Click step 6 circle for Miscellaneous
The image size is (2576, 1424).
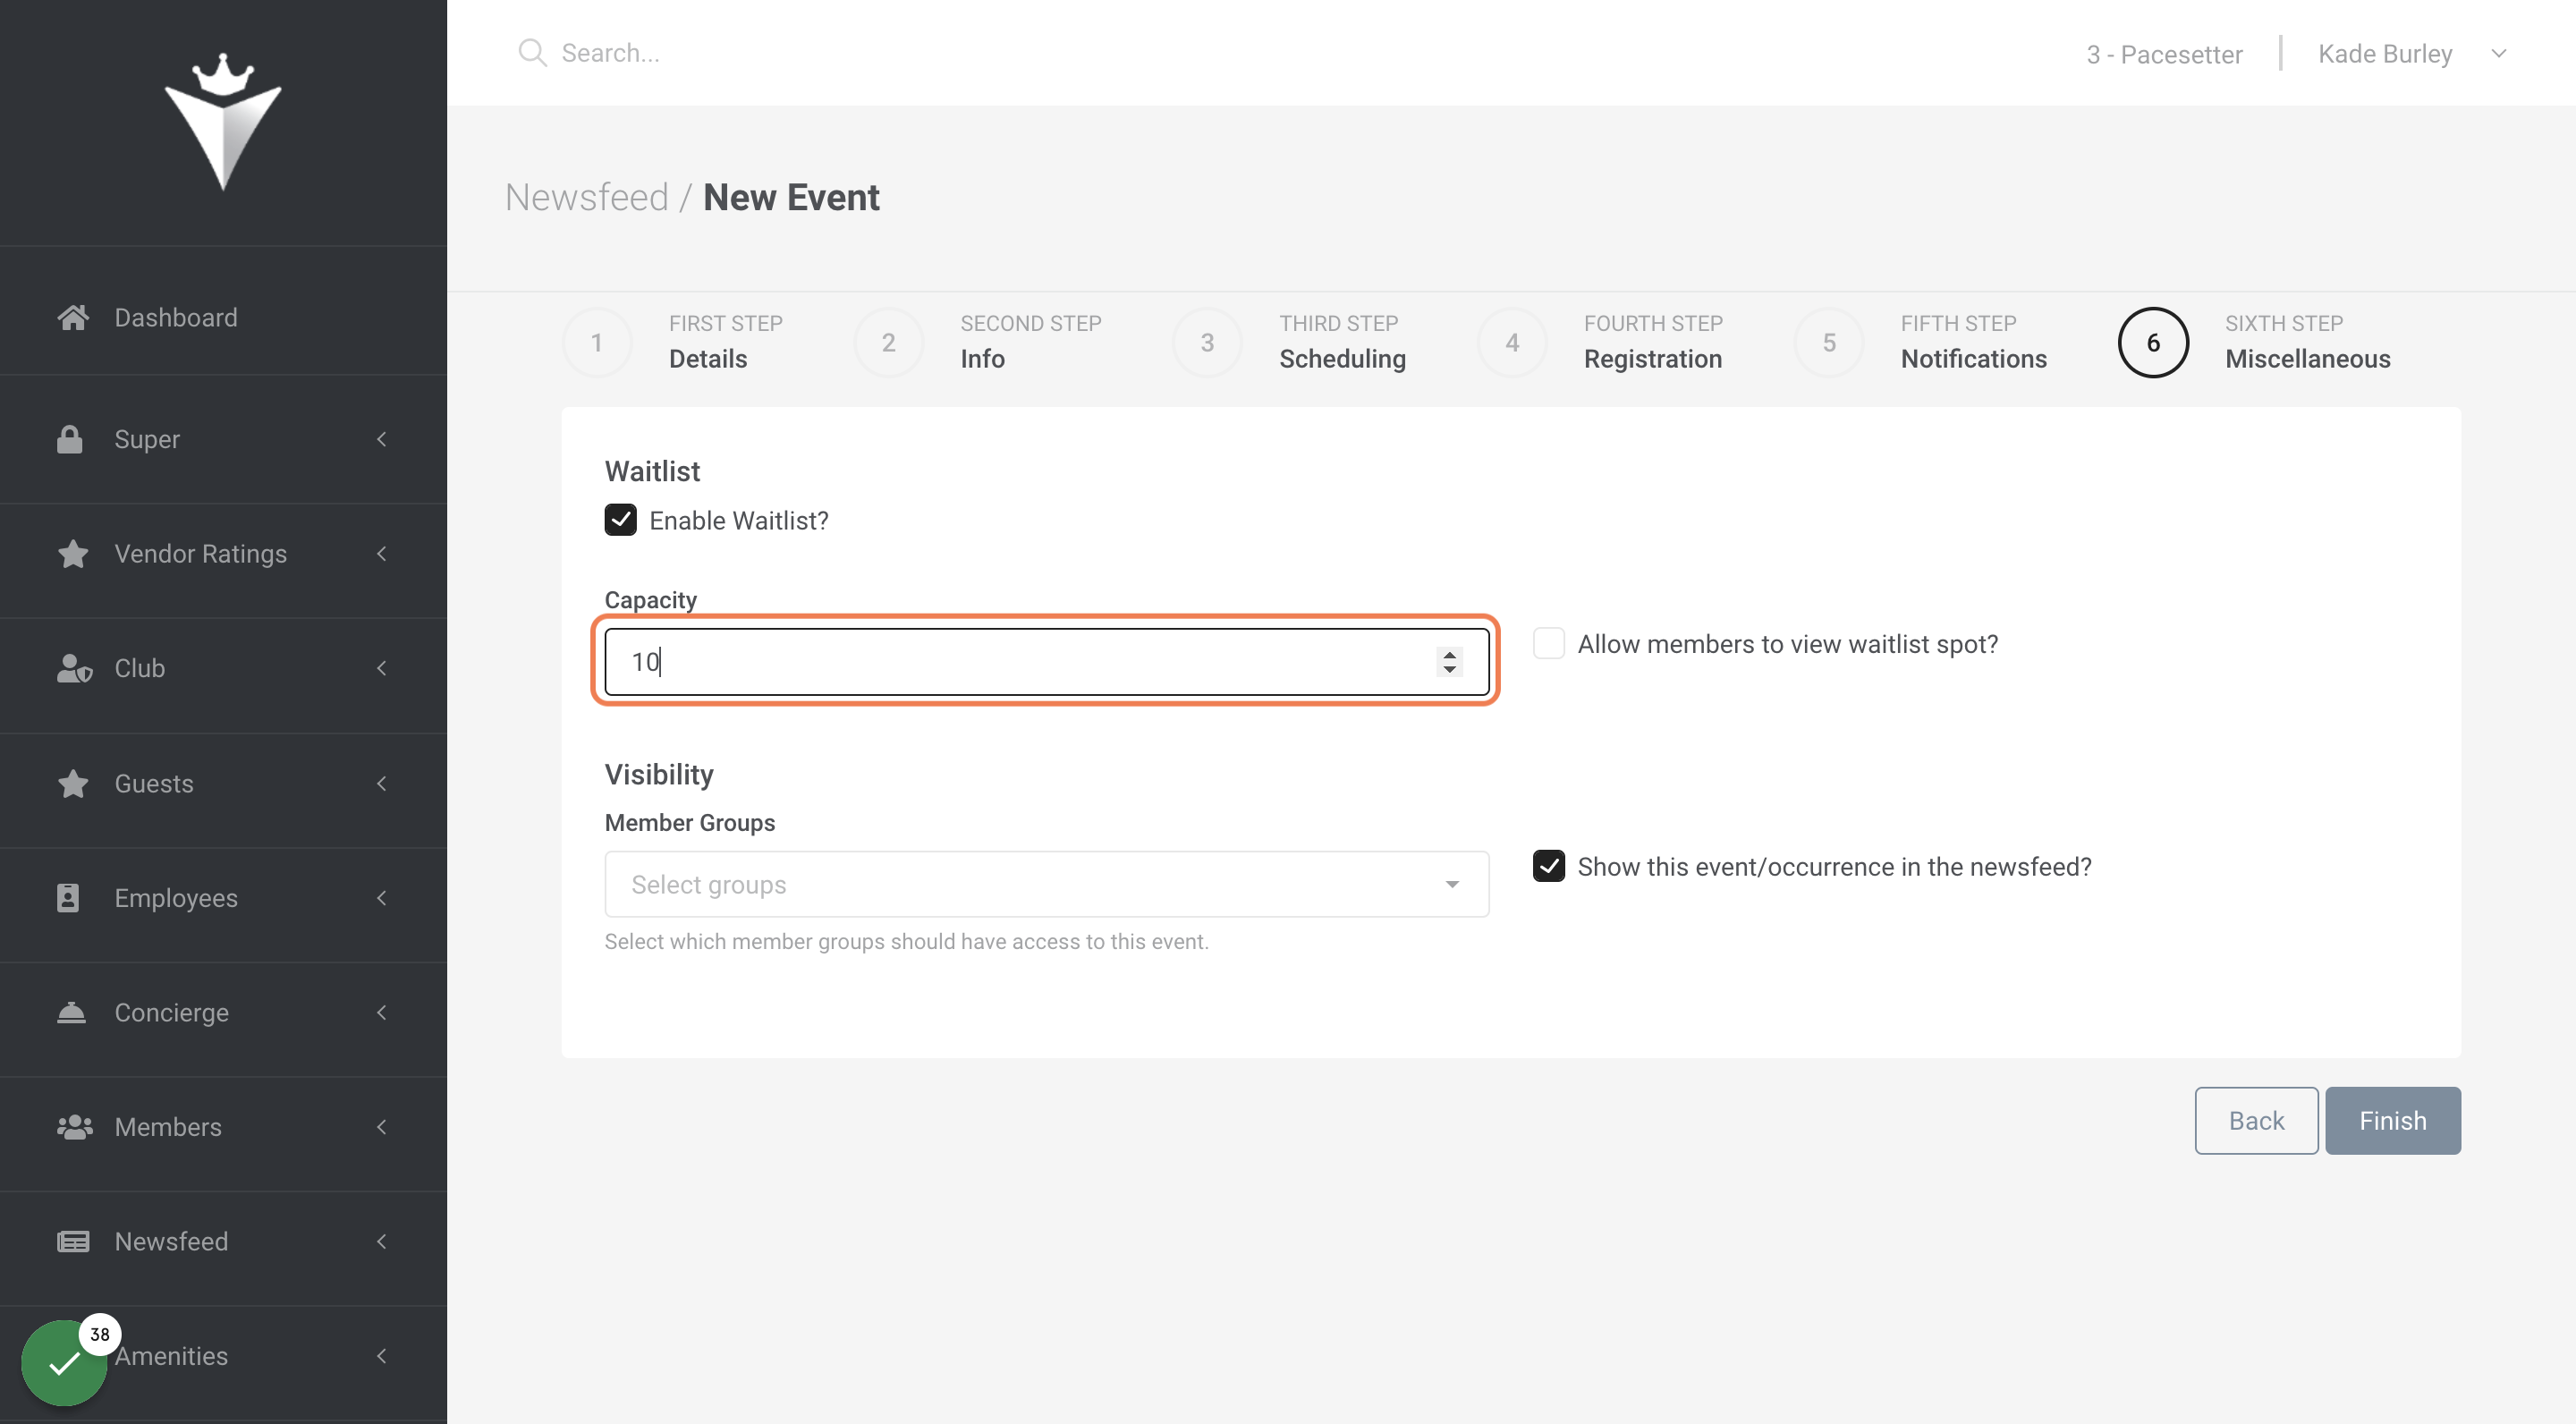coord(2153,343)
